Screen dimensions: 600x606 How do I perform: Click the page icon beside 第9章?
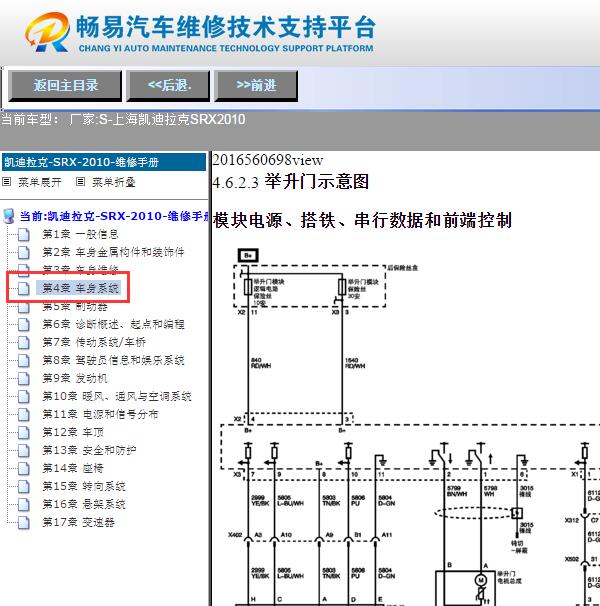(24, 378)
